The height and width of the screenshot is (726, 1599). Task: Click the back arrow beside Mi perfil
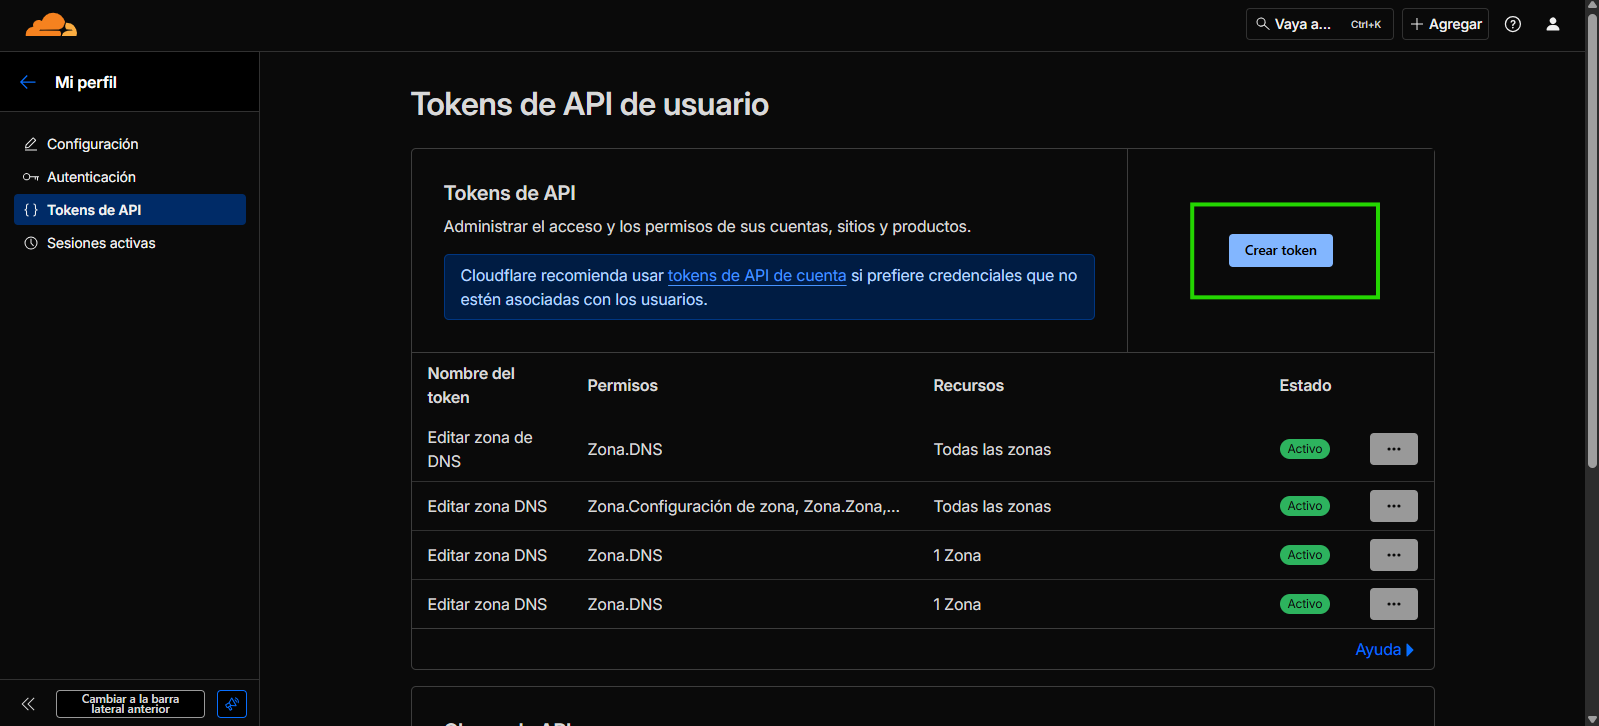click(28, 82)
